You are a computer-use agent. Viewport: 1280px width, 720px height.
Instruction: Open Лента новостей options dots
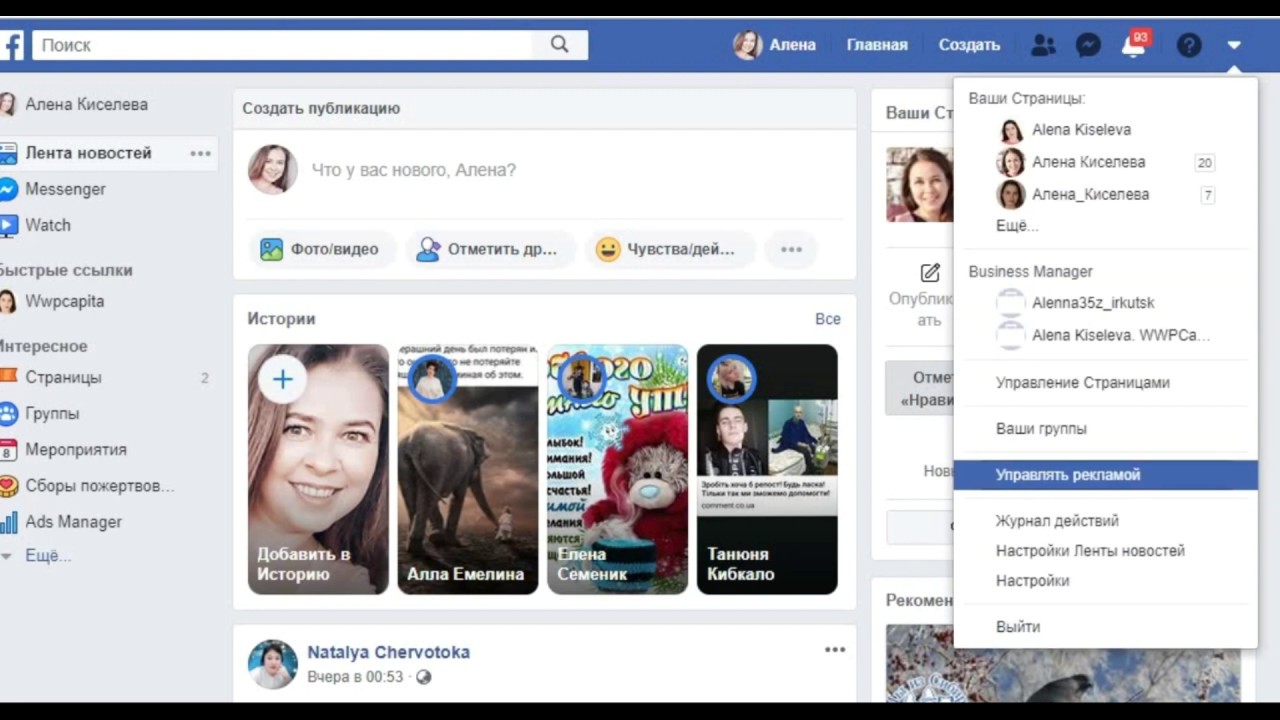click(x=201, y=153)
